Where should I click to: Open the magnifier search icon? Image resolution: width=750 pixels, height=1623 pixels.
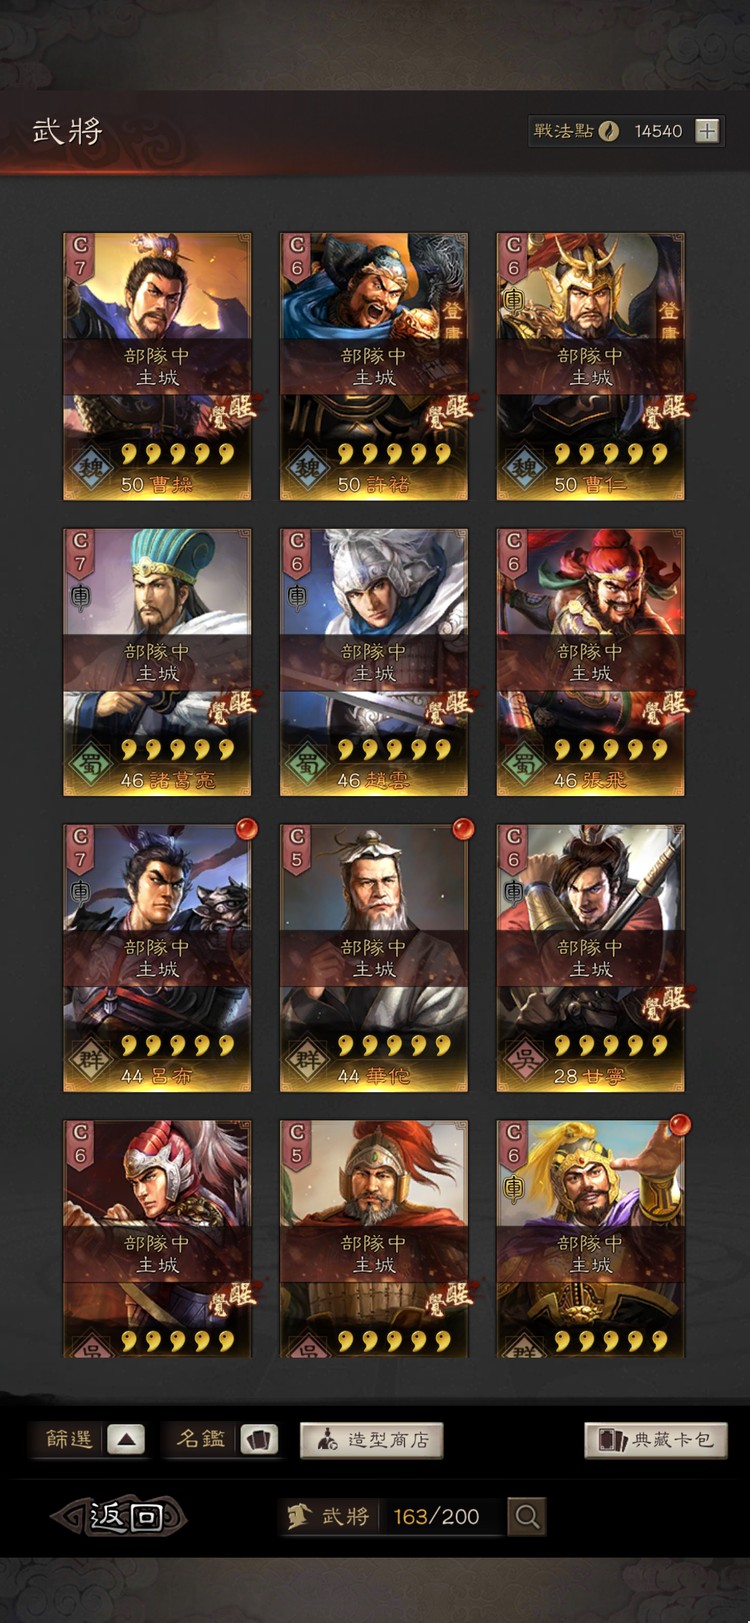click(x=527, y=1516)
